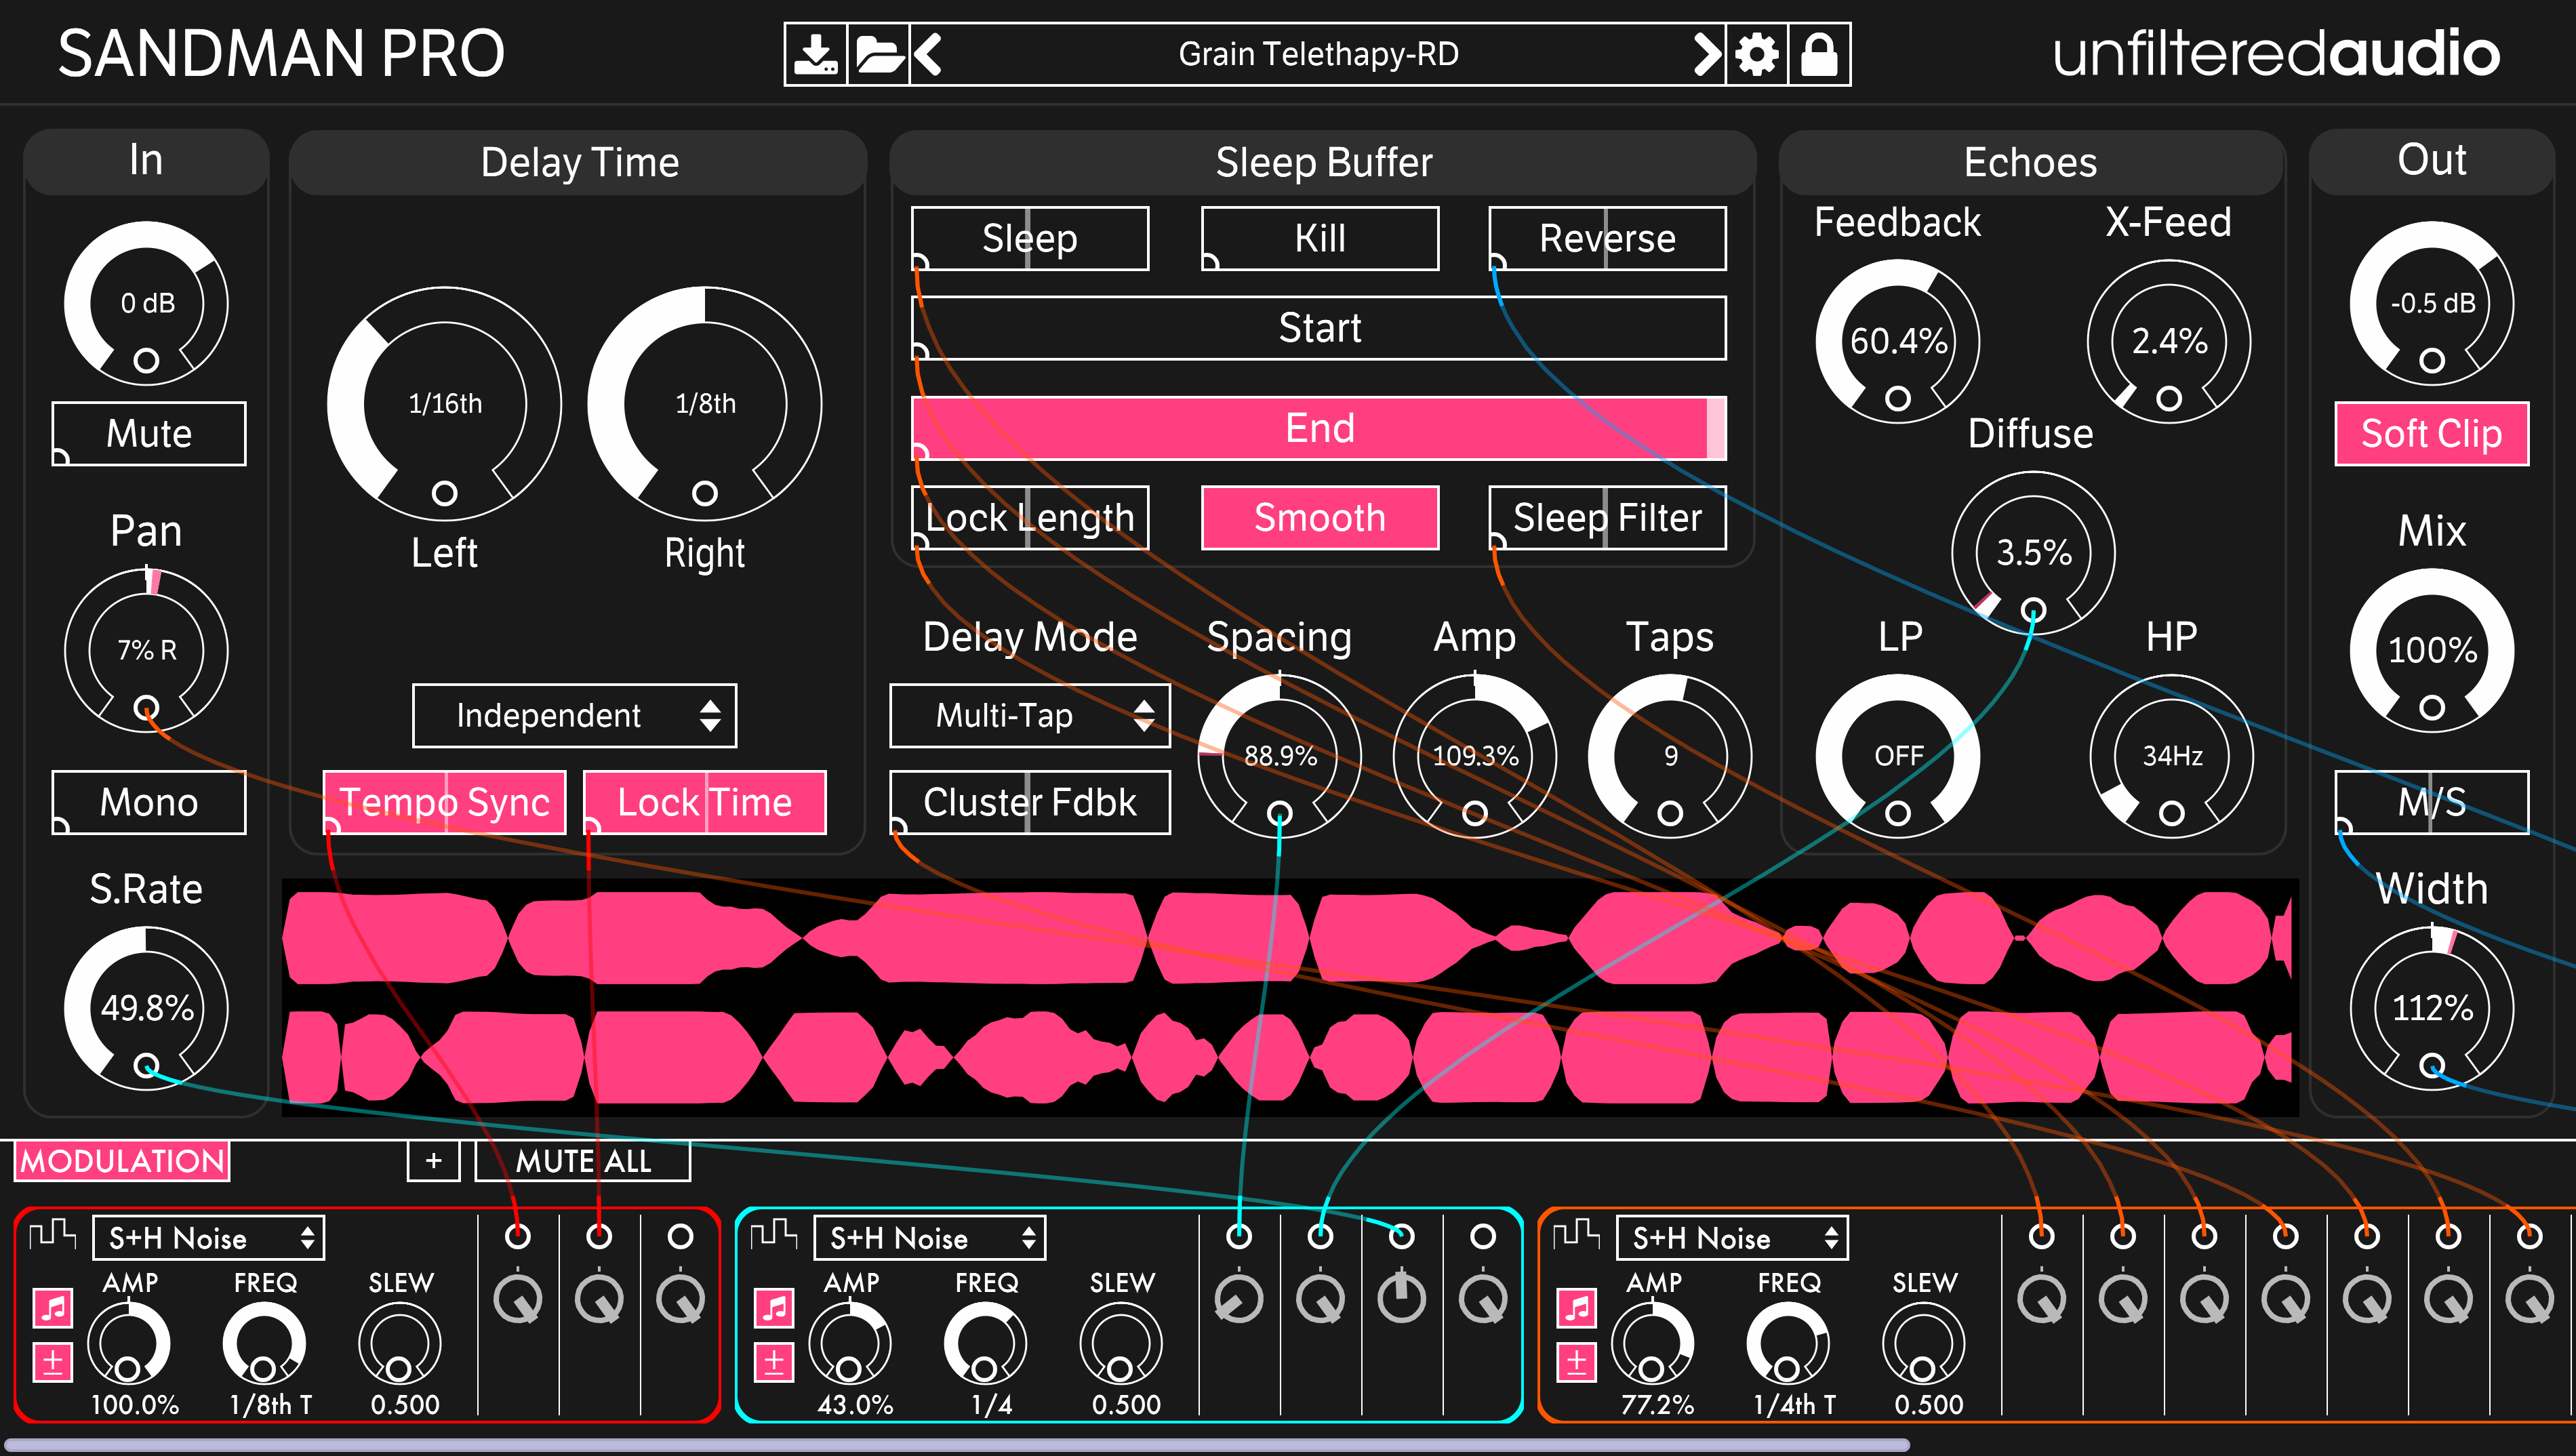Toggle tempo-sync note icon on cyan modulator

coord(774,1307)
